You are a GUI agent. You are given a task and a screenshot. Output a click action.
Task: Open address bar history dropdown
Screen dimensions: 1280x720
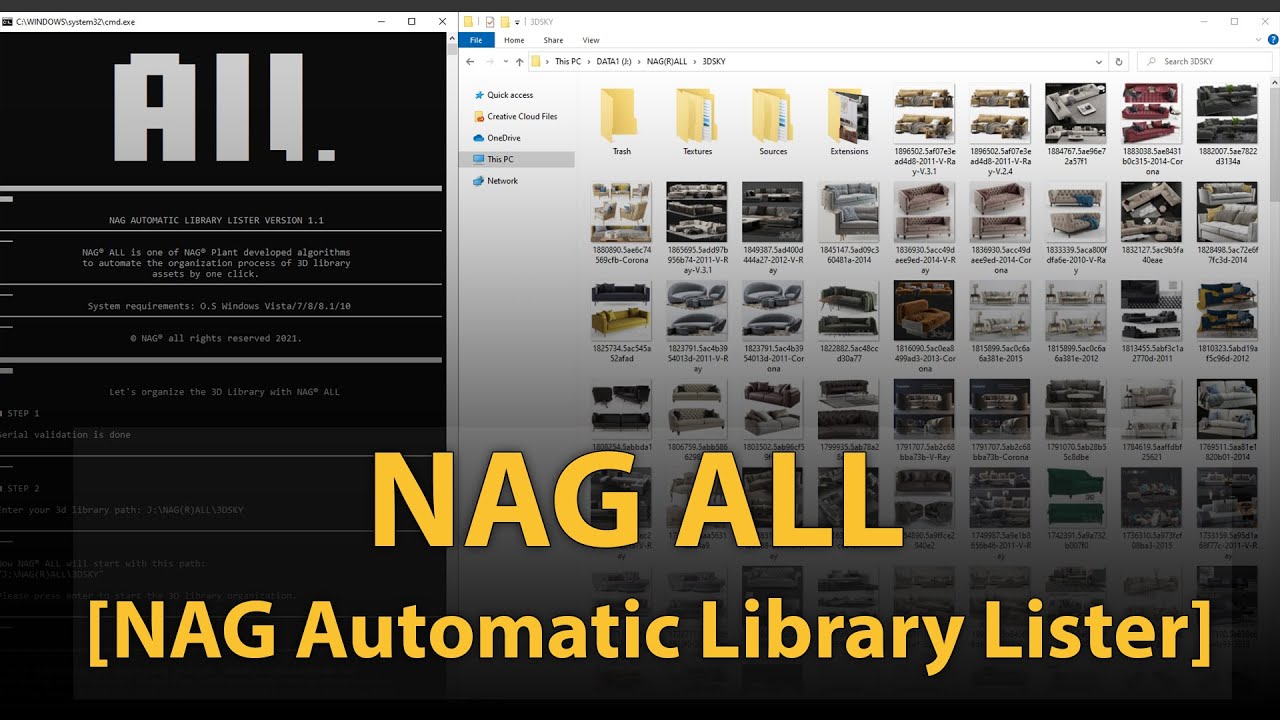[1098, 61]
